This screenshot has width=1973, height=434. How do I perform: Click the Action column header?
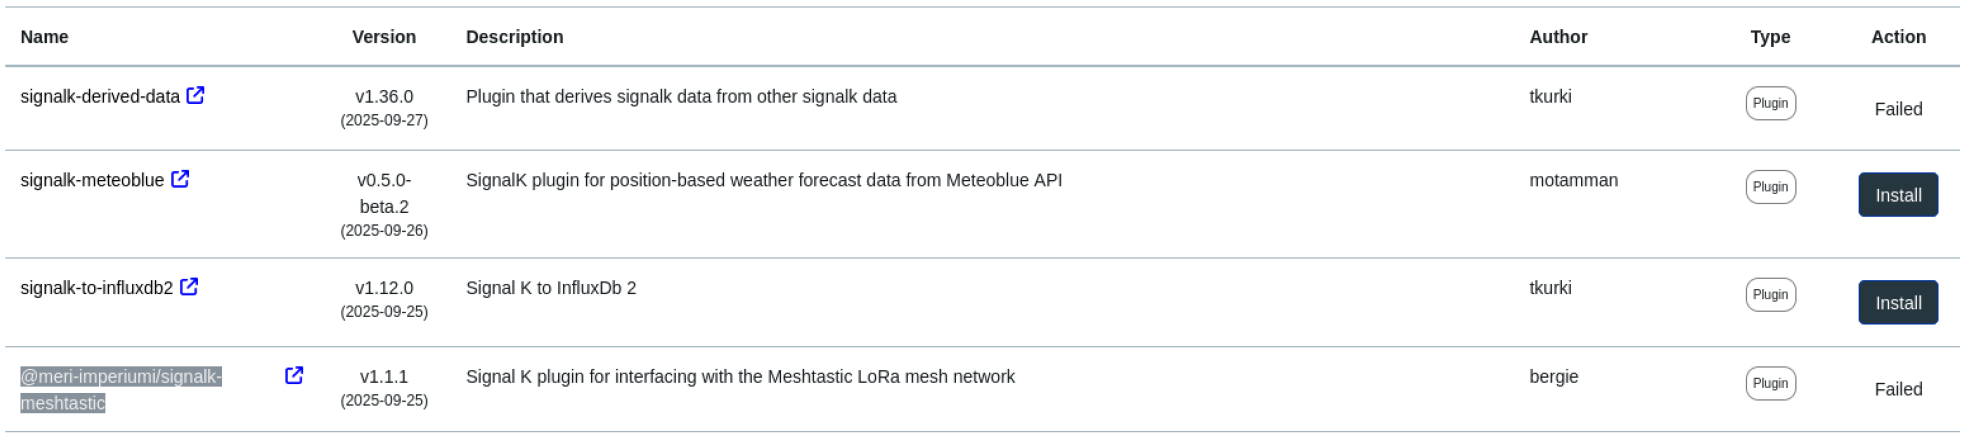coord(1898,37)
